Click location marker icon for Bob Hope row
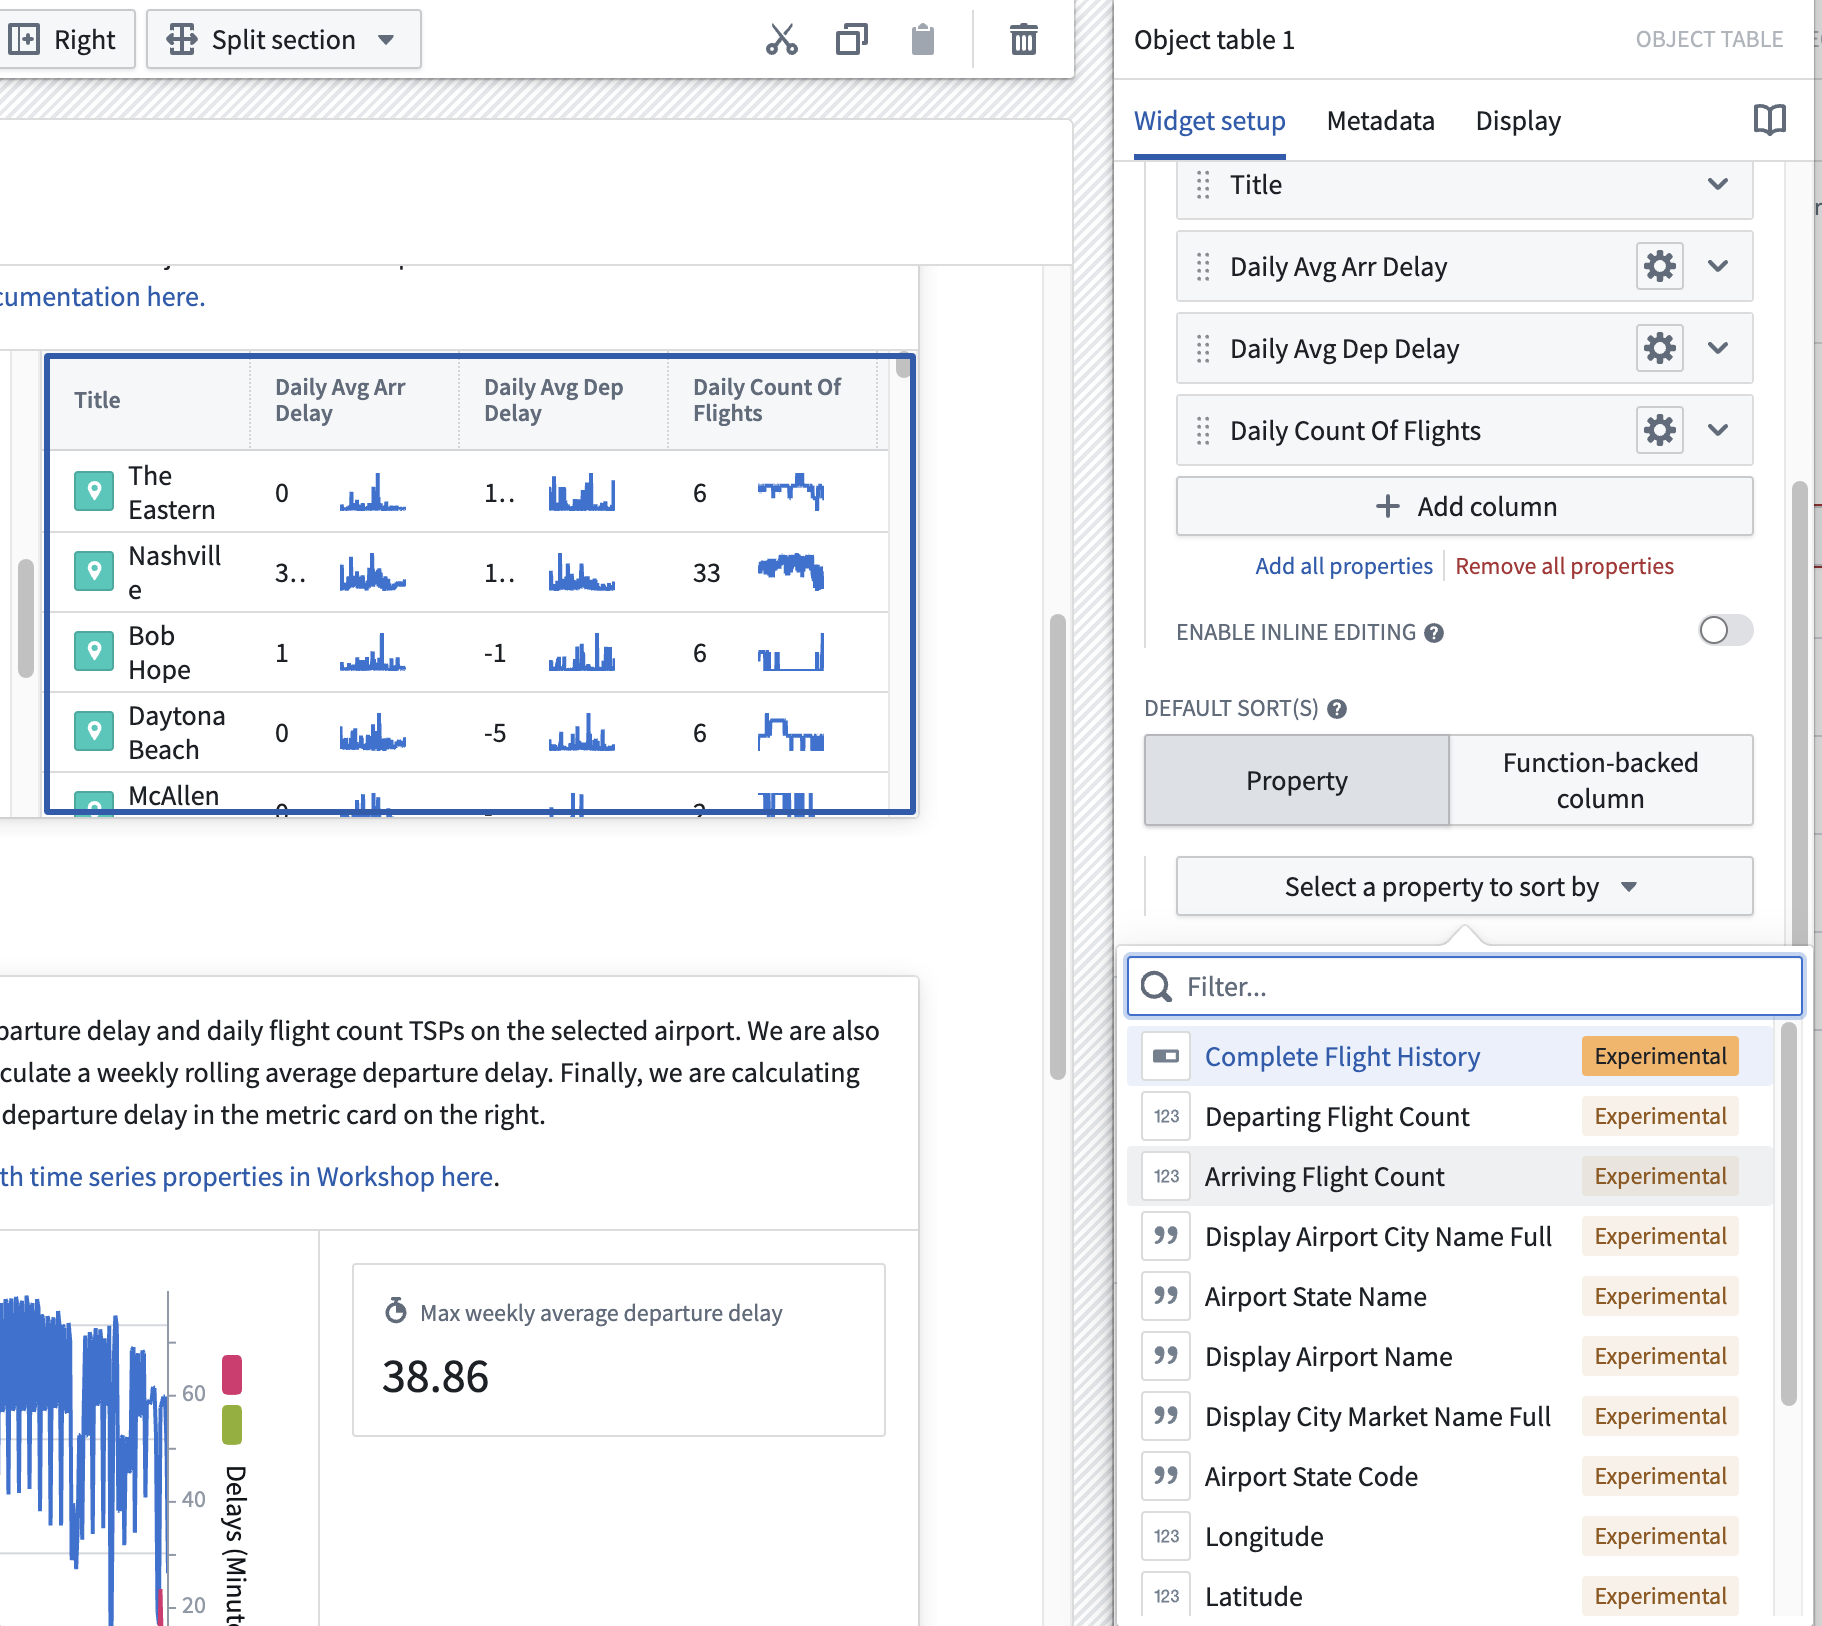This screenshot has width=1822, height=1626. (94, 651)
